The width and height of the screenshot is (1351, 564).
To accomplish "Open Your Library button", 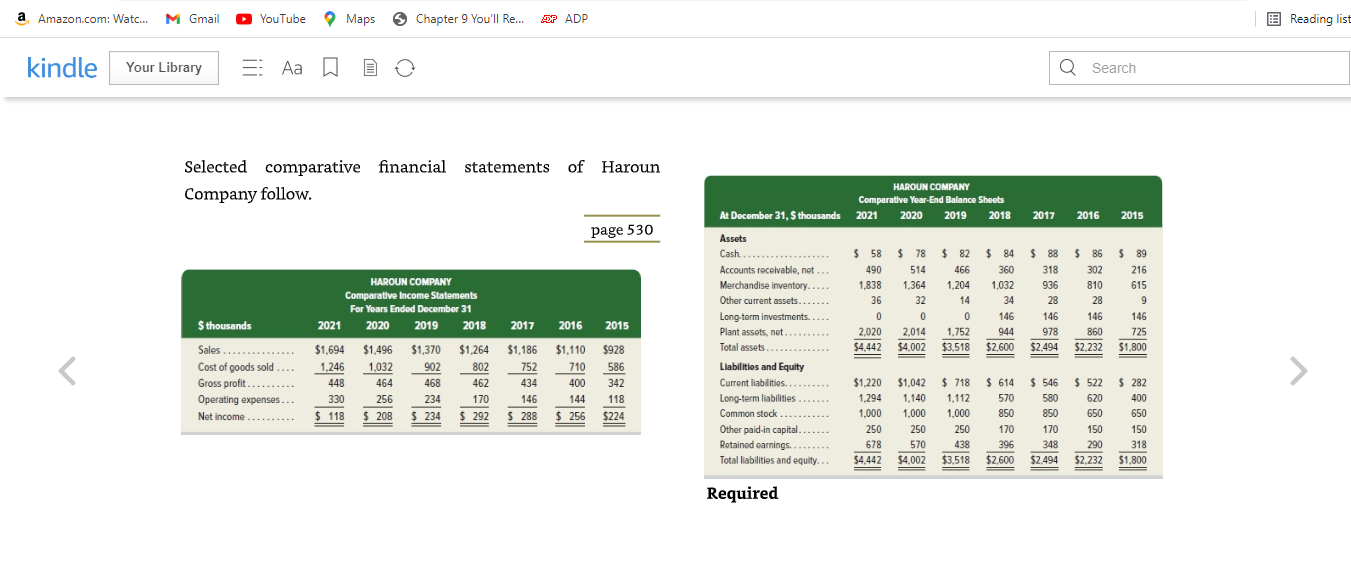I will tap(164, 68).
